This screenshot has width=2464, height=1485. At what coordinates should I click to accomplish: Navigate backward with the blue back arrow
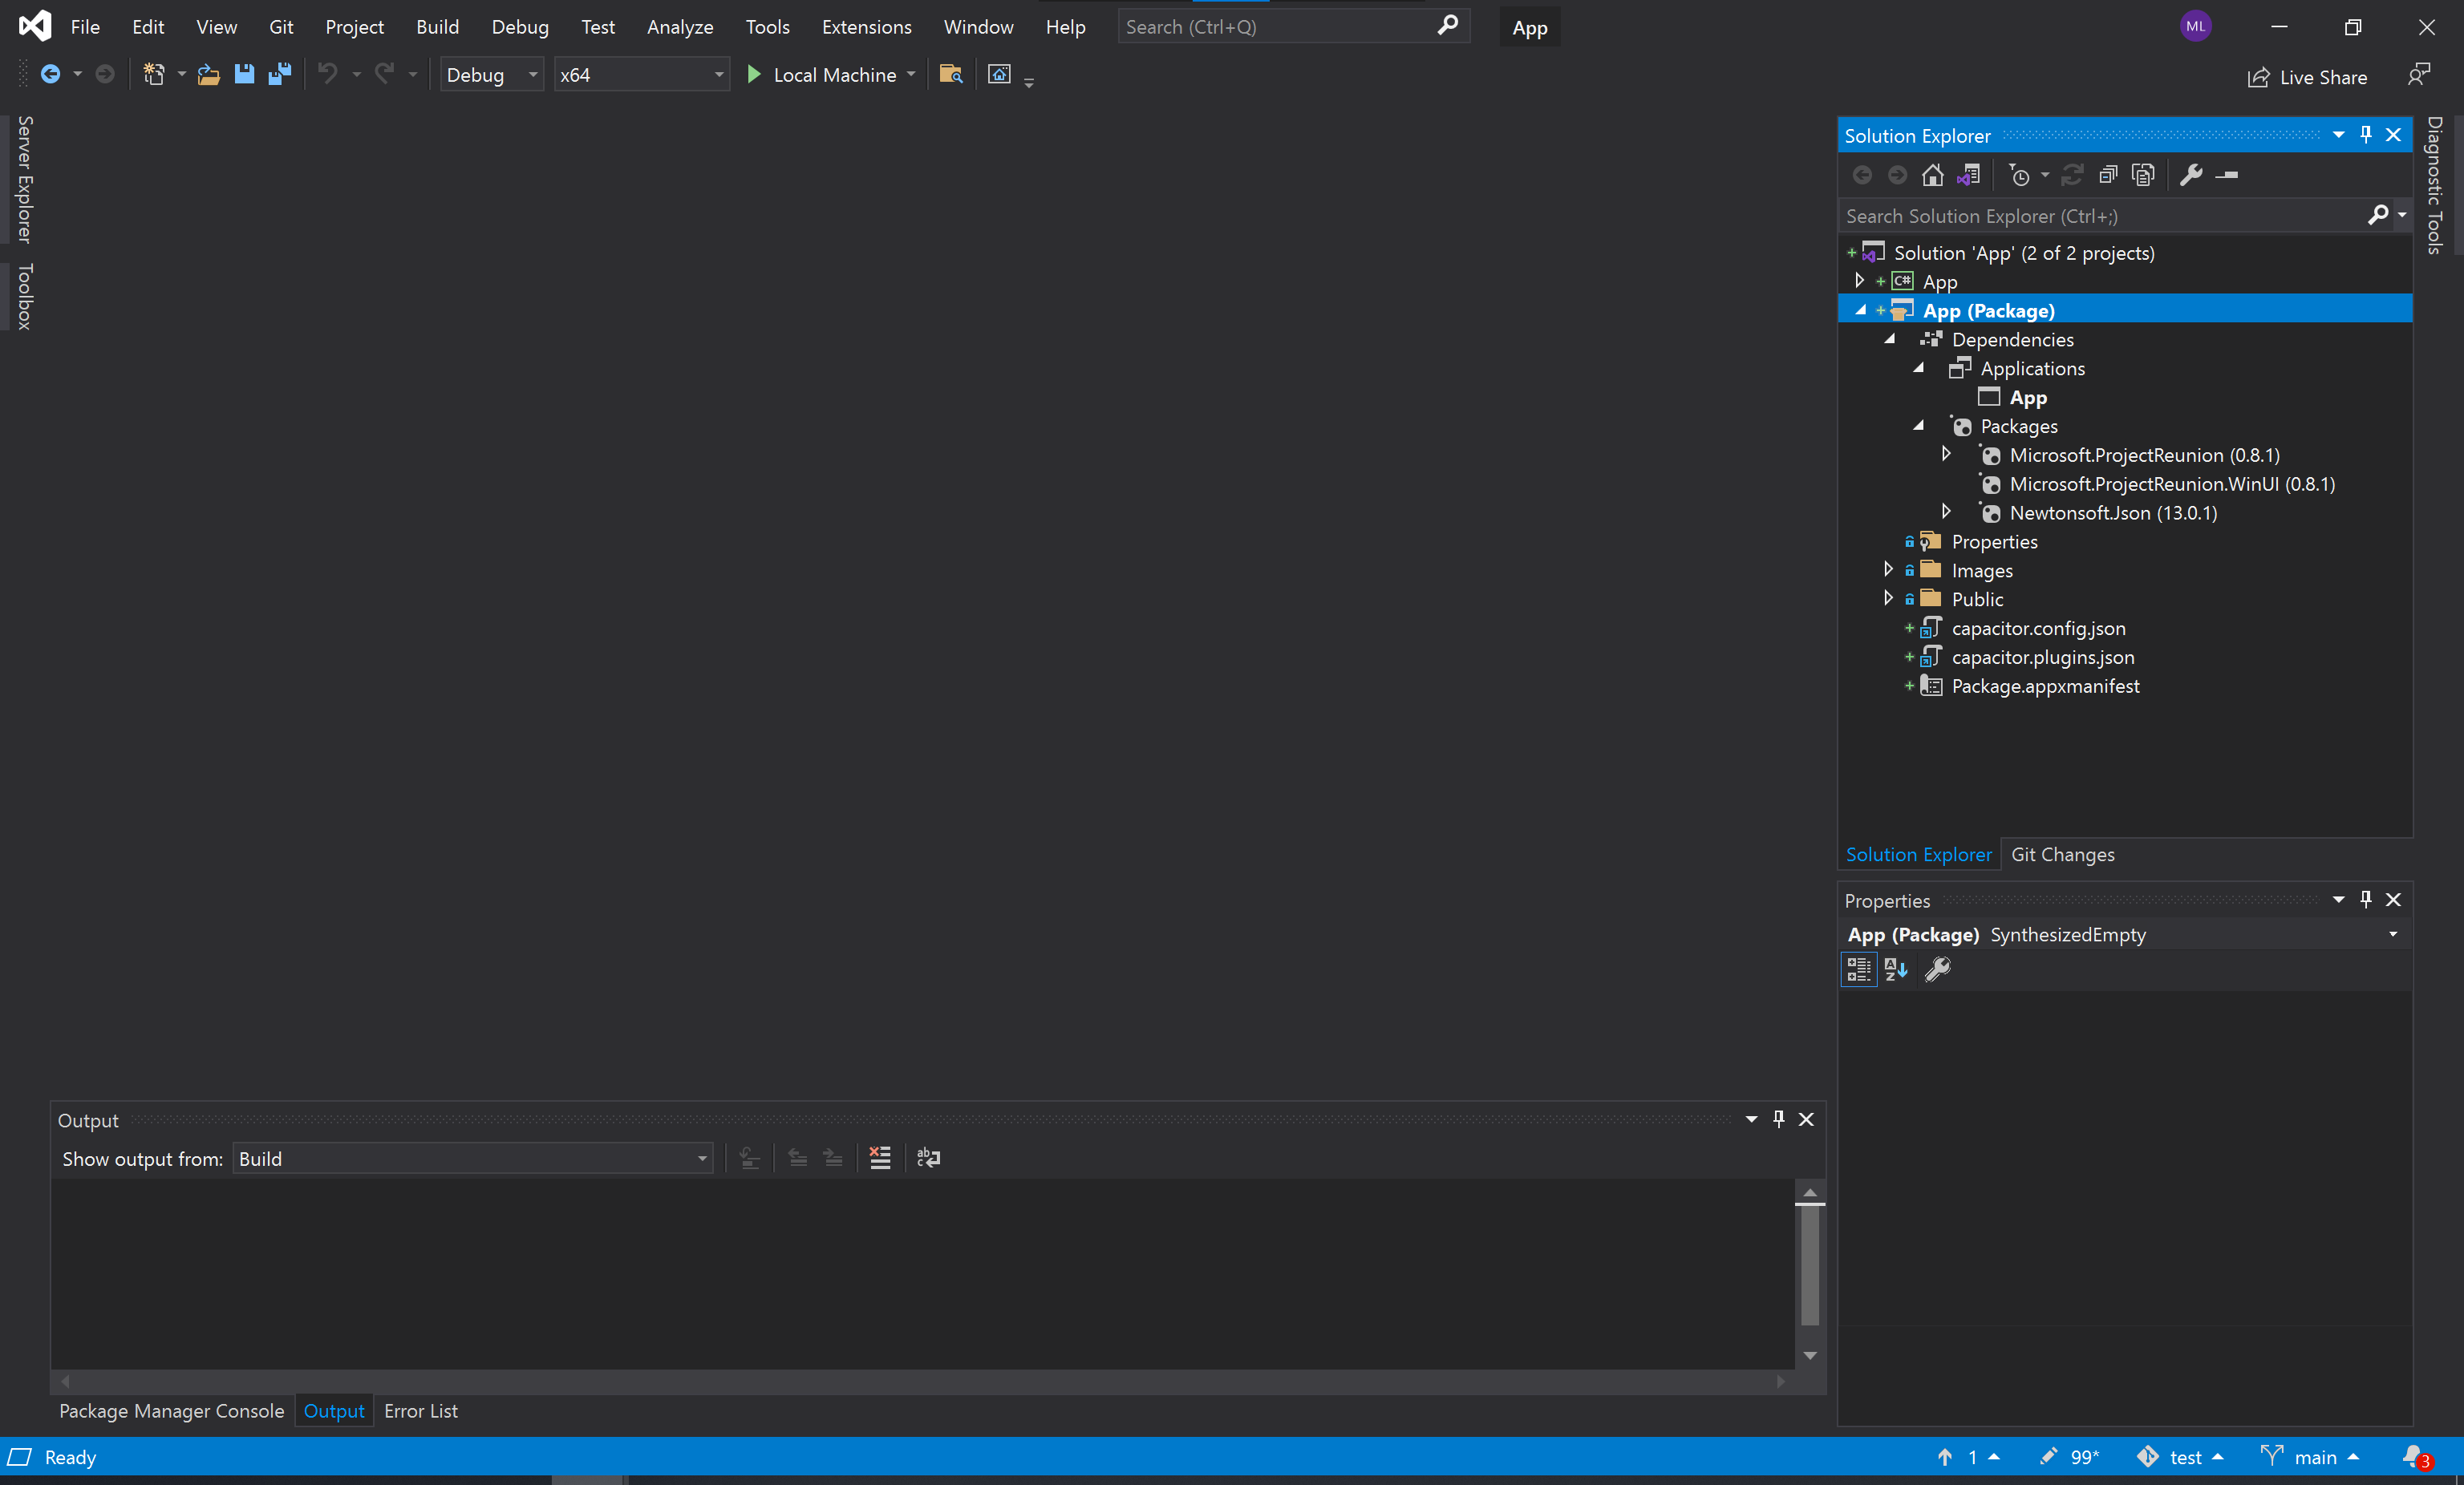[50, 74]
